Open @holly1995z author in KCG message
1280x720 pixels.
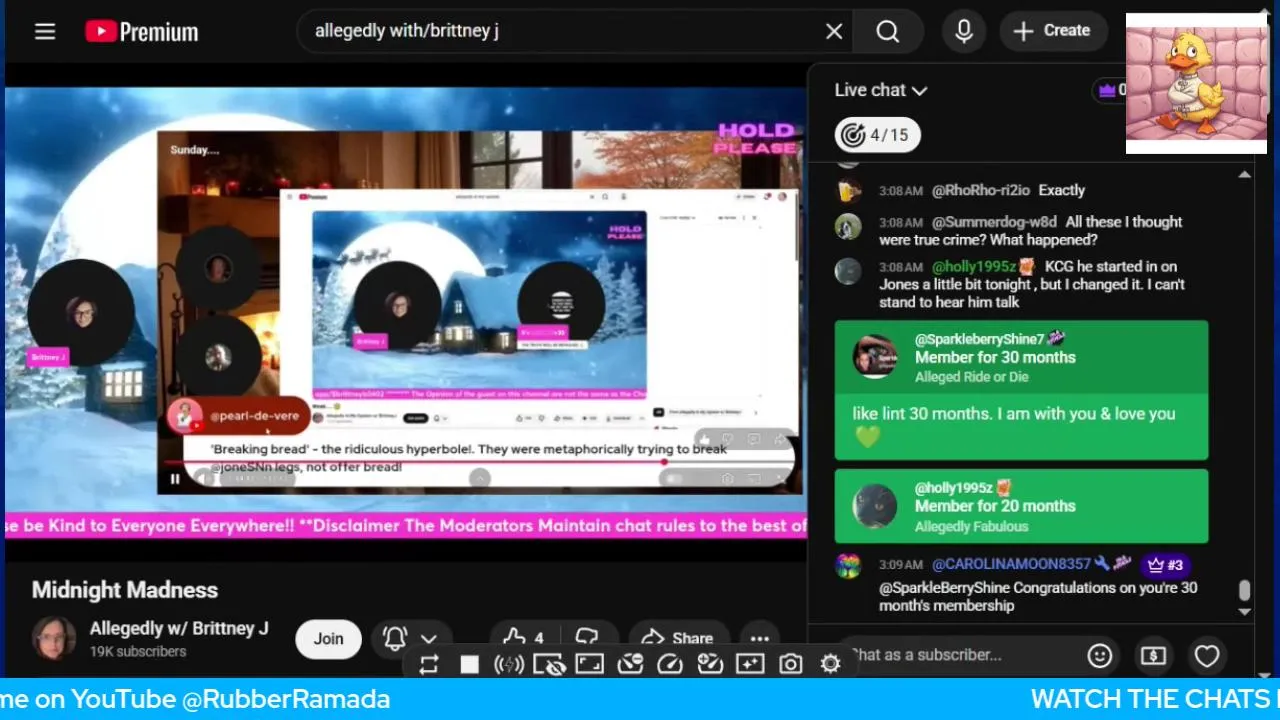coord(974,267)
